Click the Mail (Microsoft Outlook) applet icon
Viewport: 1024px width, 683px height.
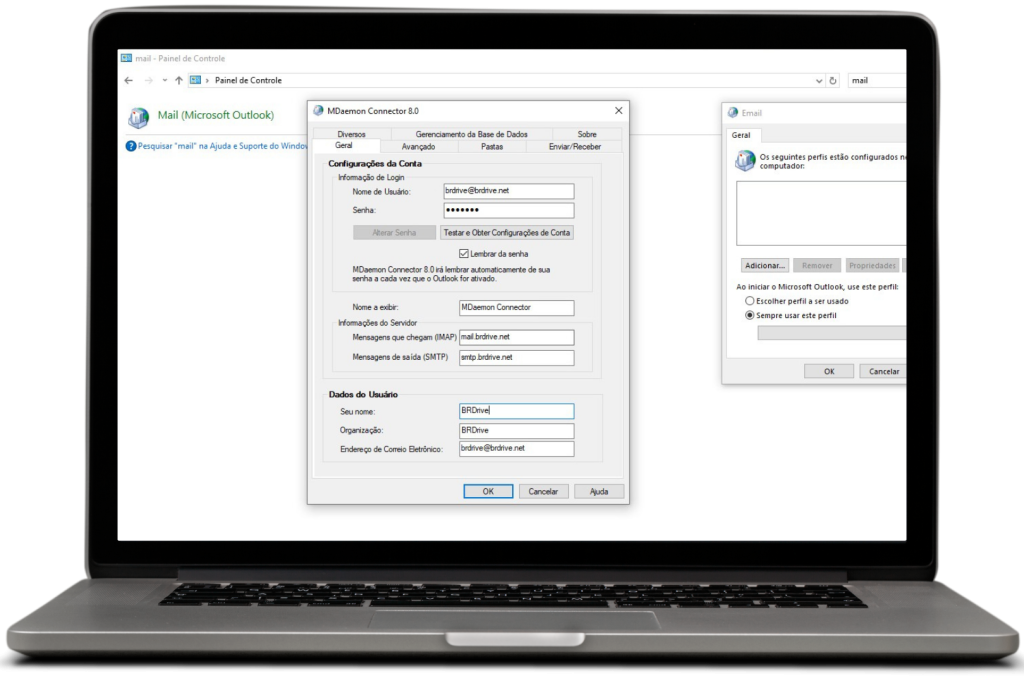(x=138, y=117)
